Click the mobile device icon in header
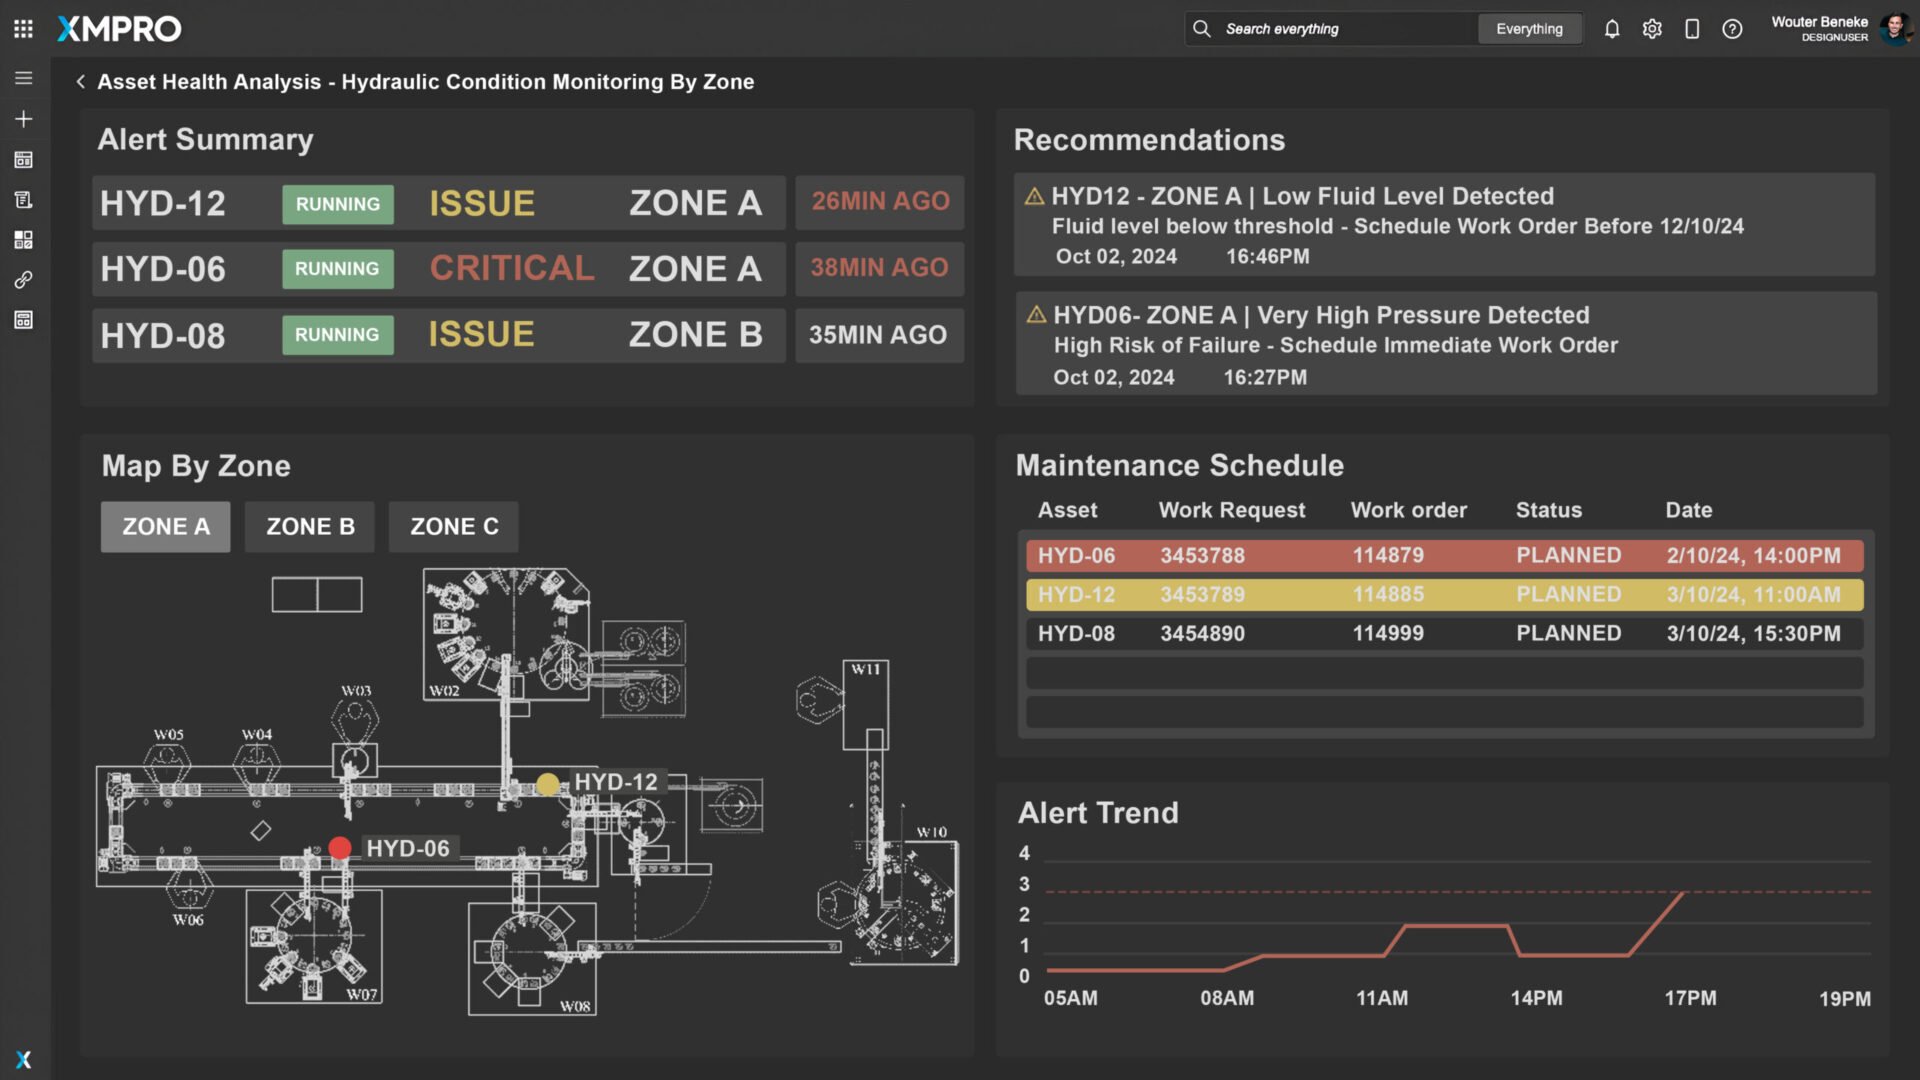The height and width of the screenshot is (1080, 1920). pyautogui.click(x=1692, y=29)
